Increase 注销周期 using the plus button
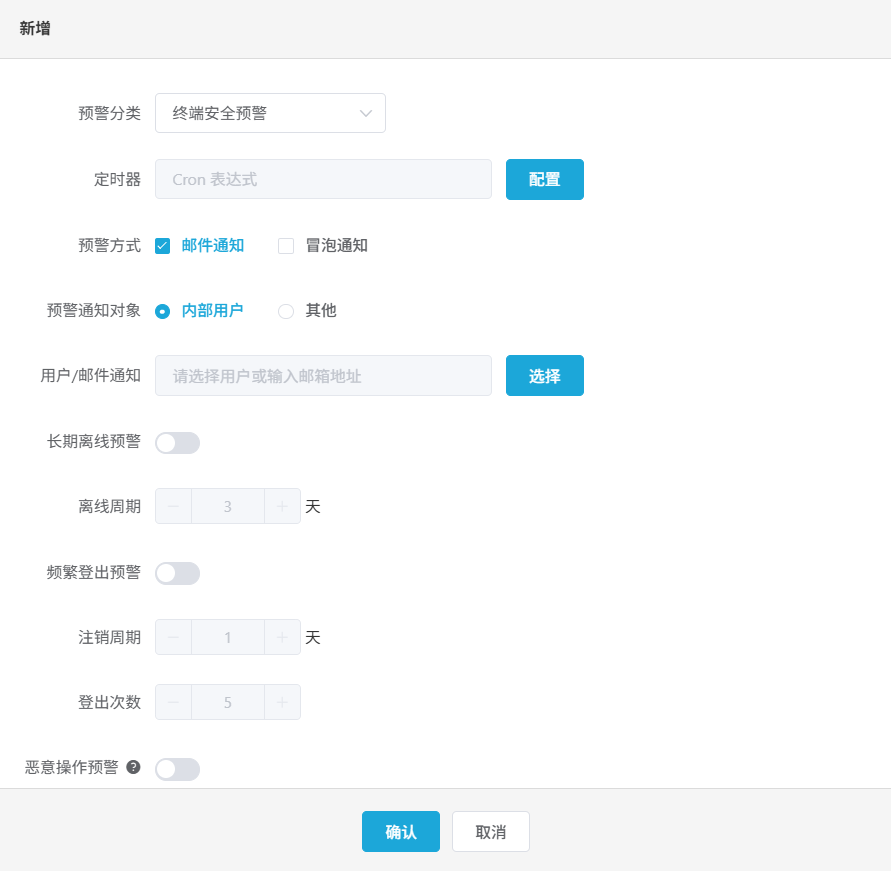Viewport: 891px width, 871px height. coord(282,637)
